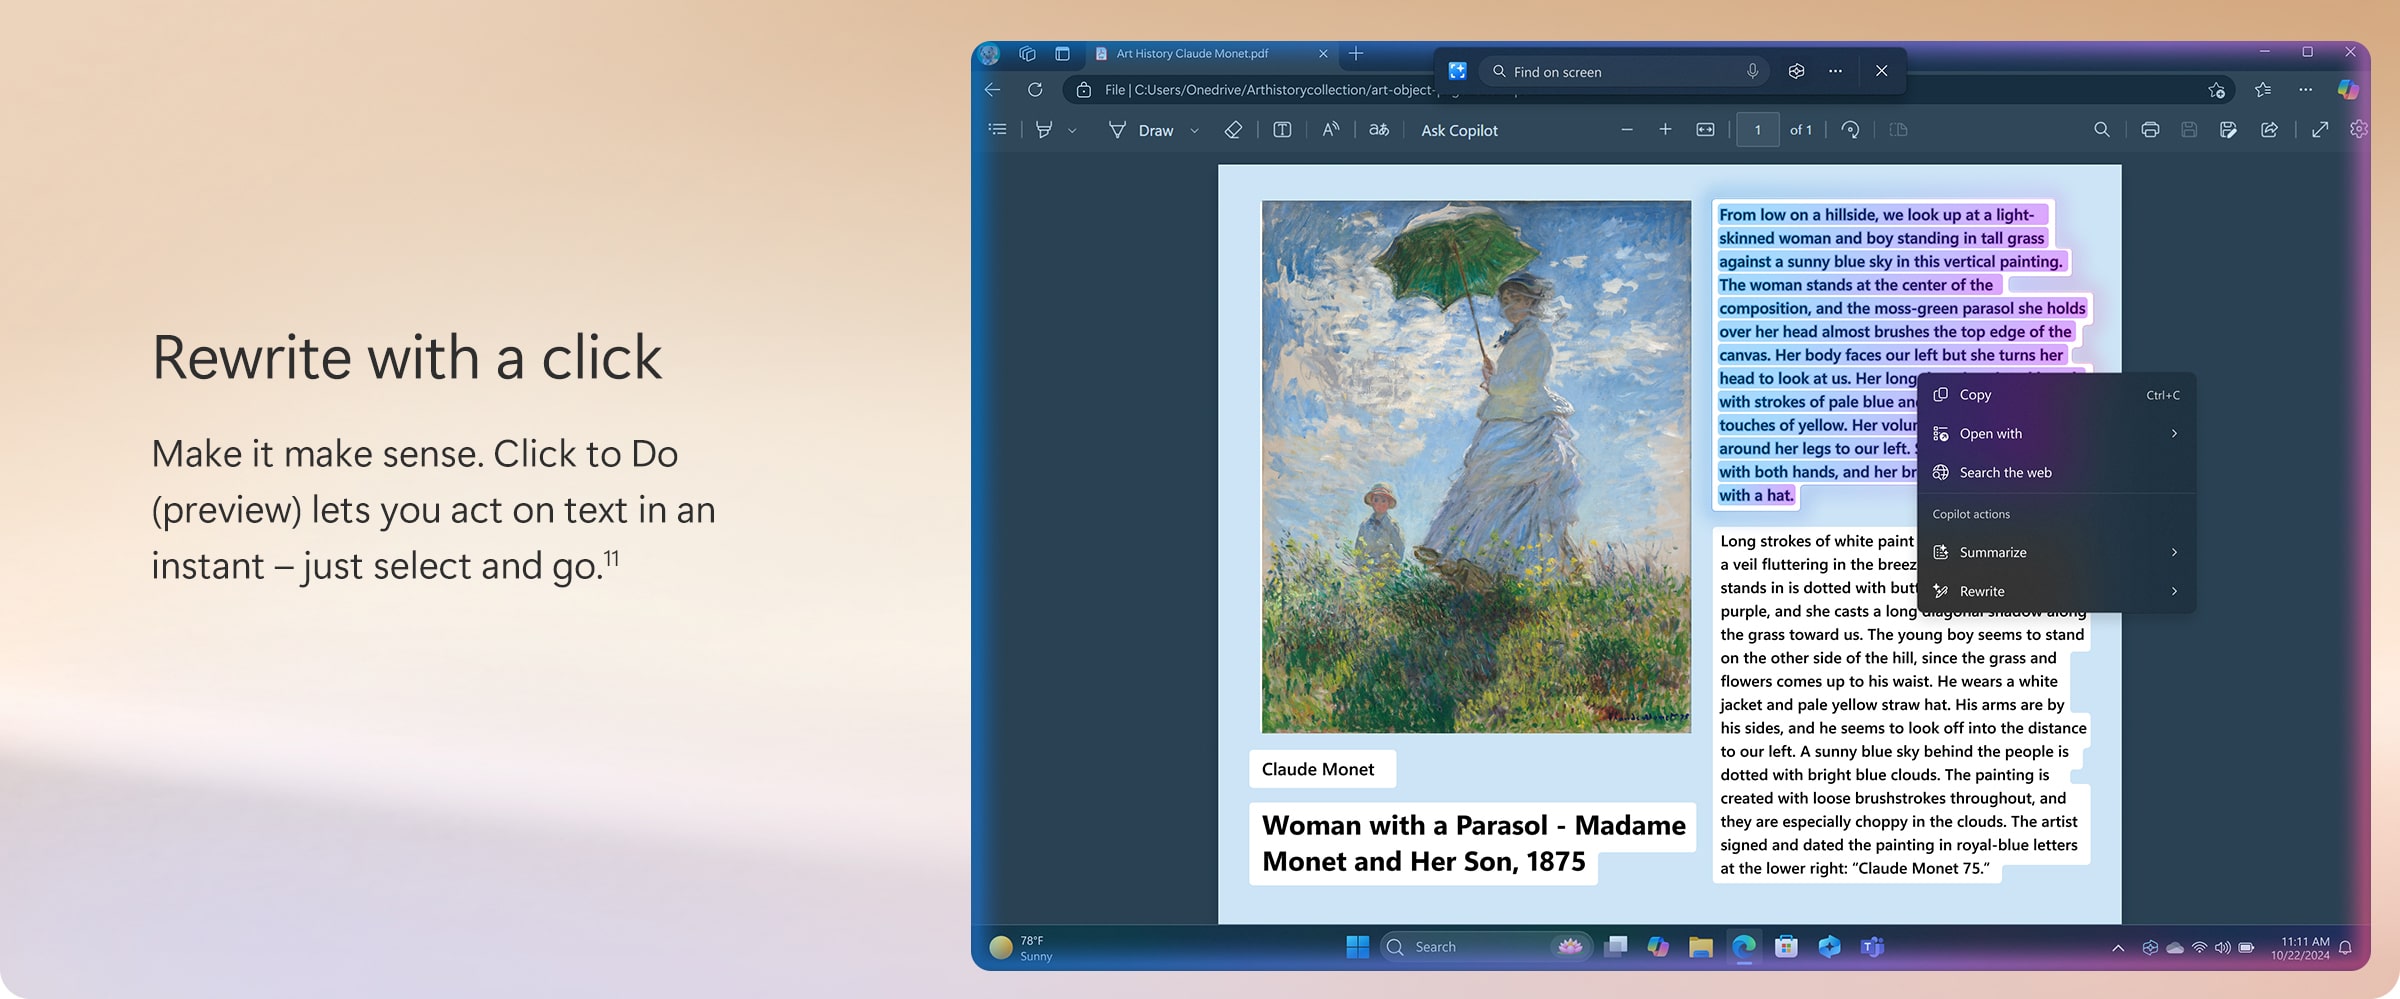The image size is (2400, 999).
Task: Click the Save icon in PDF toolbar
Action: [x=2189, y=130]
